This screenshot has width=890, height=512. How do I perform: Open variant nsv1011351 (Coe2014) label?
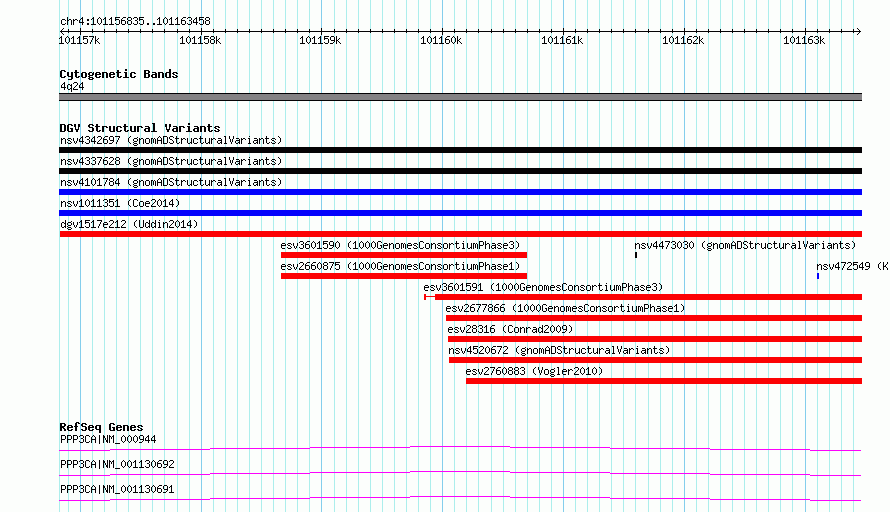pos(120,203)
